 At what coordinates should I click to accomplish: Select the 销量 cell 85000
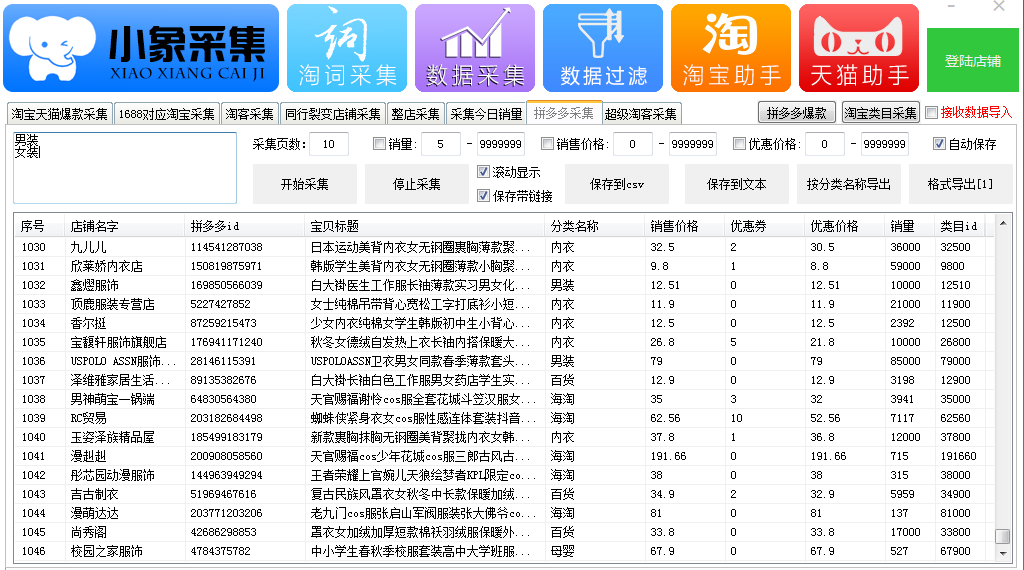click(x=906, y=361)
